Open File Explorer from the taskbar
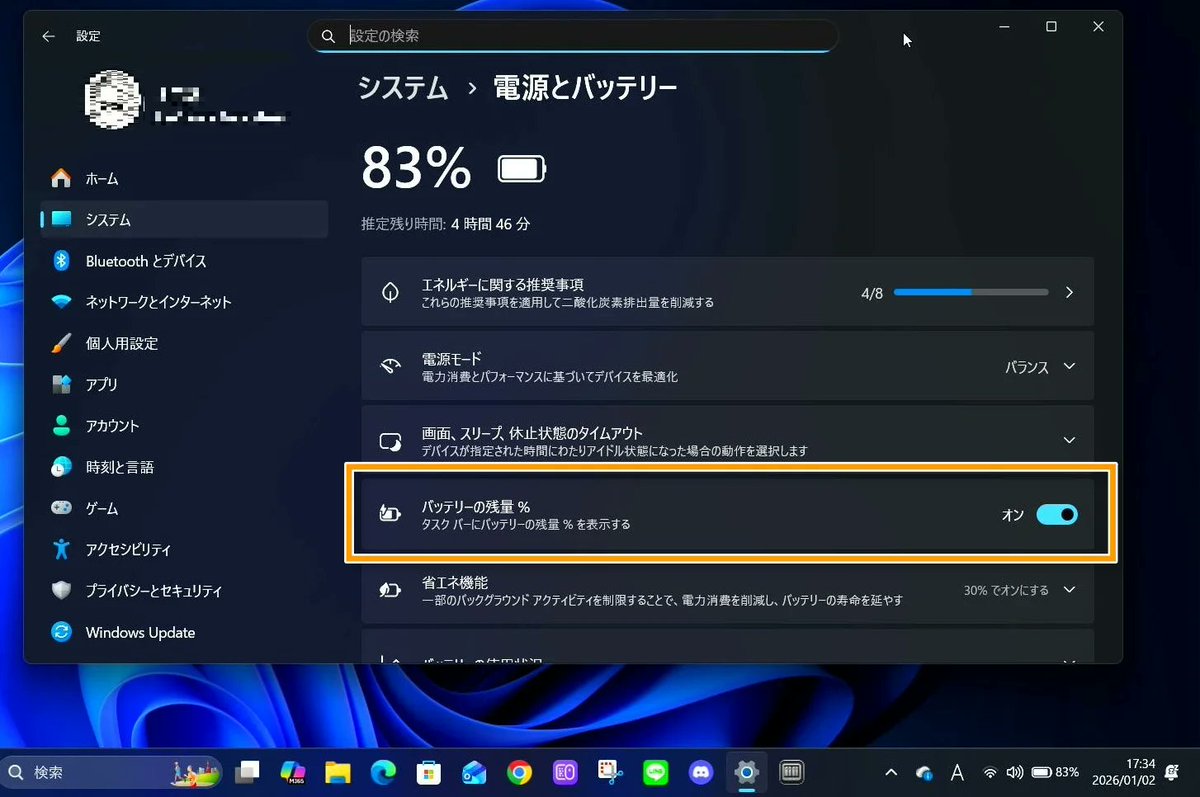 [x=338, y=772]
